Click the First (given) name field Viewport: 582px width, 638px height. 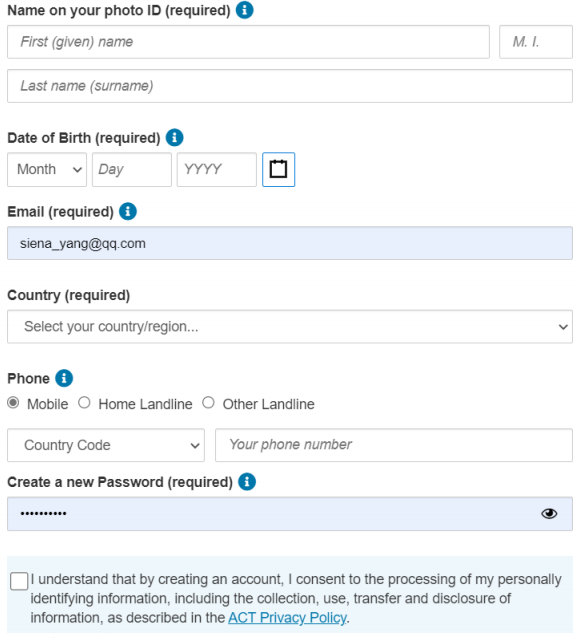coord(248,42)
